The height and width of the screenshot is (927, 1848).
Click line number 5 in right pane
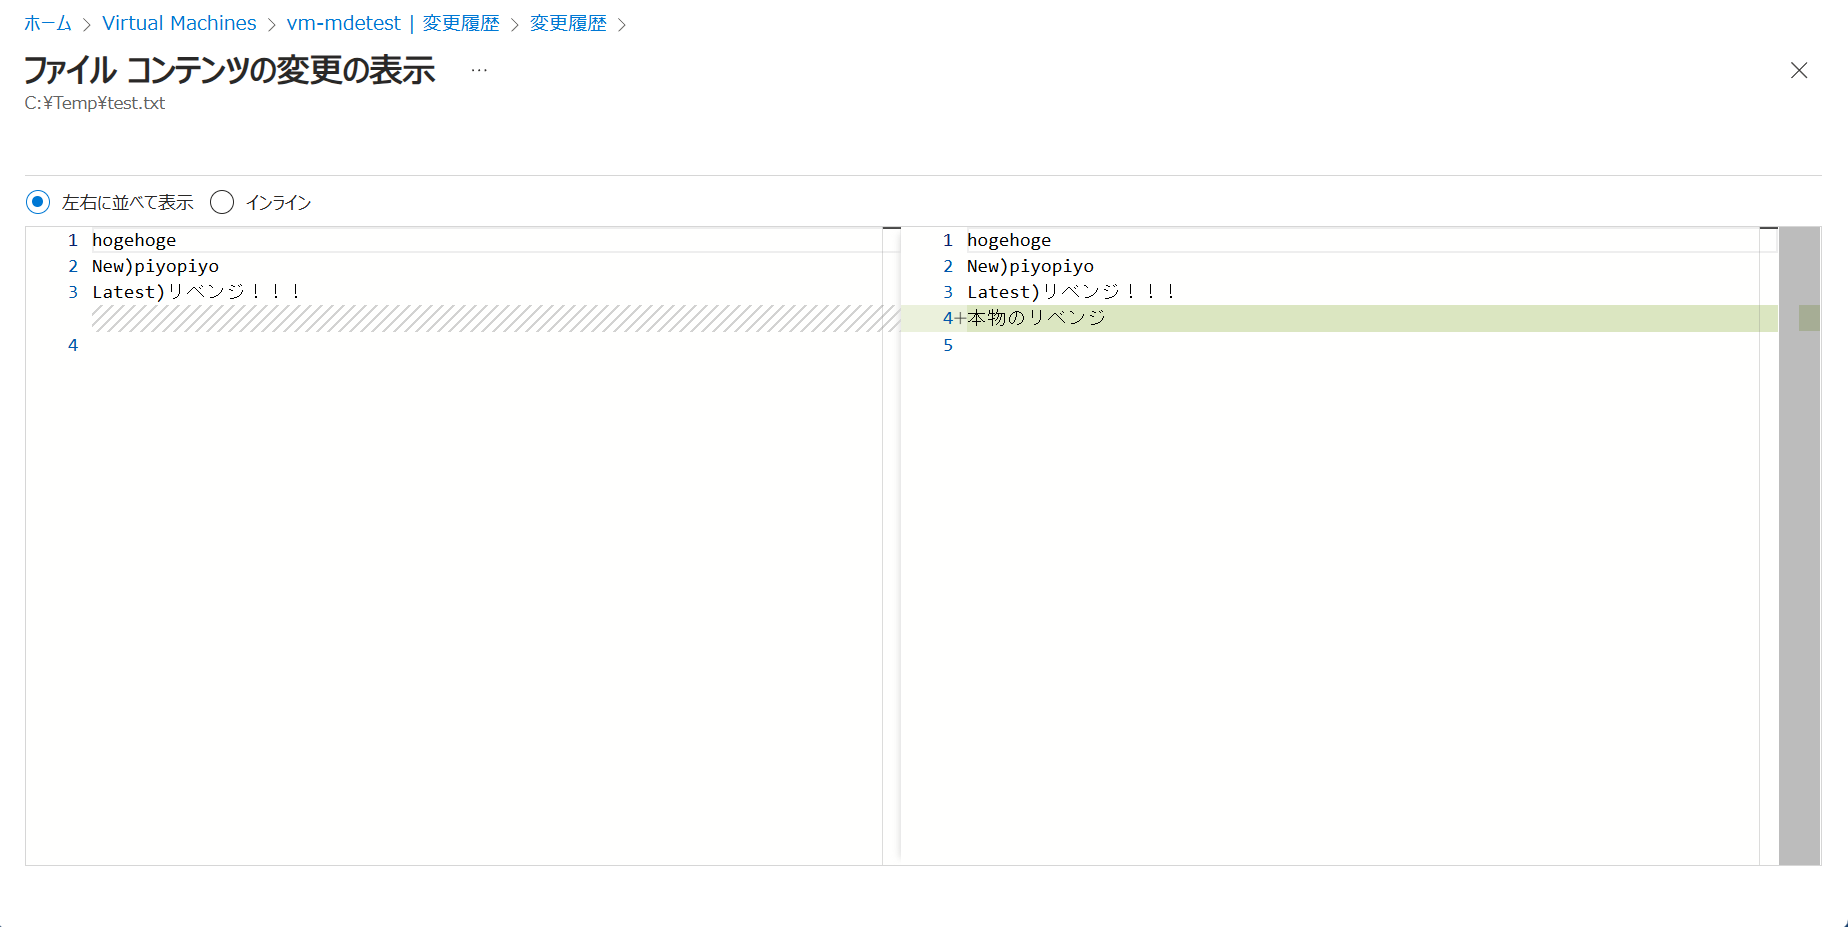[948, 345]
